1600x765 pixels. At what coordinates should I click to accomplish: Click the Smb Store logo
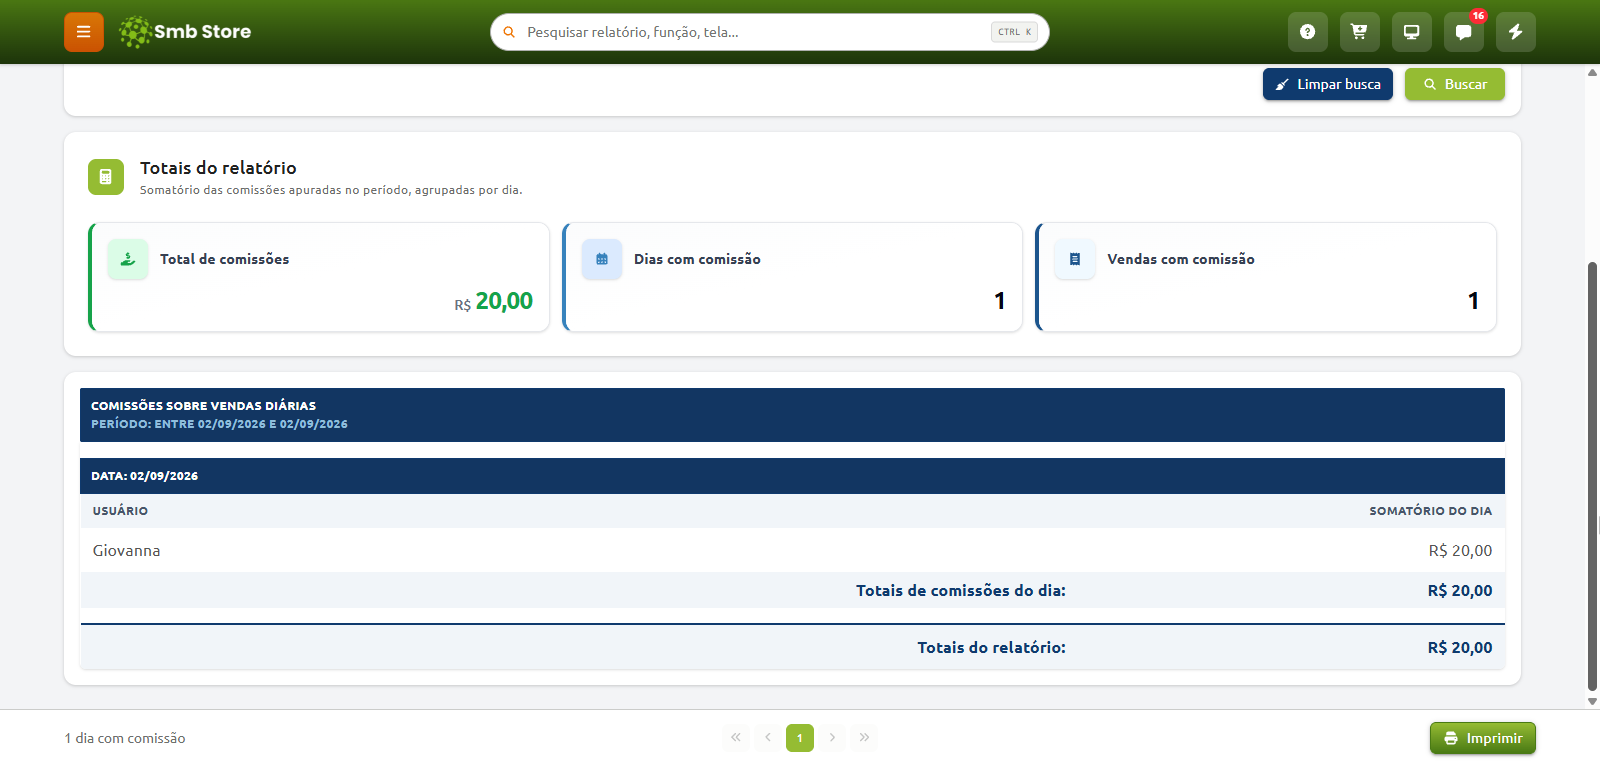coord(185,32)
